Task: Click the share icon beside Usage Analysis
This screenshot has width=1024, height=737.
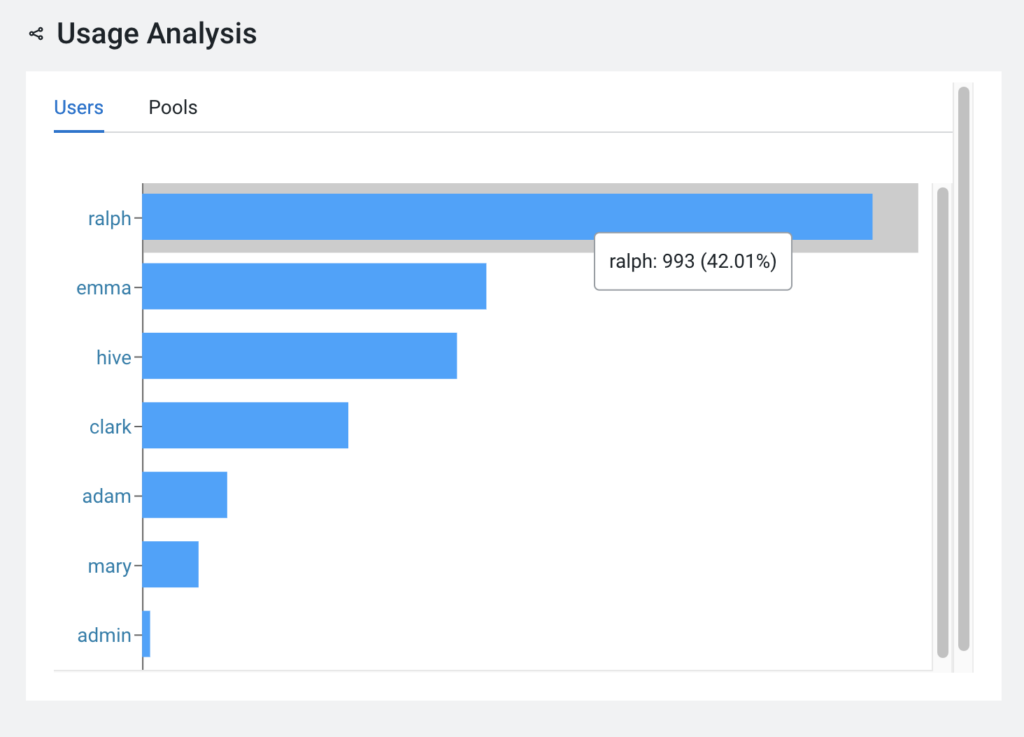Action: click(36, 34)
